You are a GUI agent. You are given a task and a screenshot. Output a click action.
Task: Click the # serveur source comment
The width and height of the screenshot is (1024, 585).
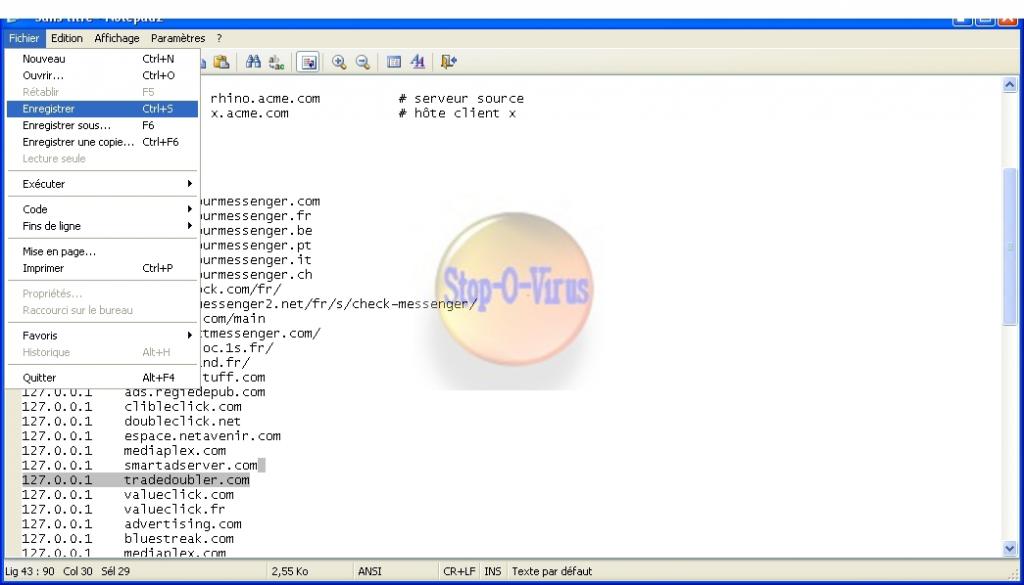[x=461, y=99]
